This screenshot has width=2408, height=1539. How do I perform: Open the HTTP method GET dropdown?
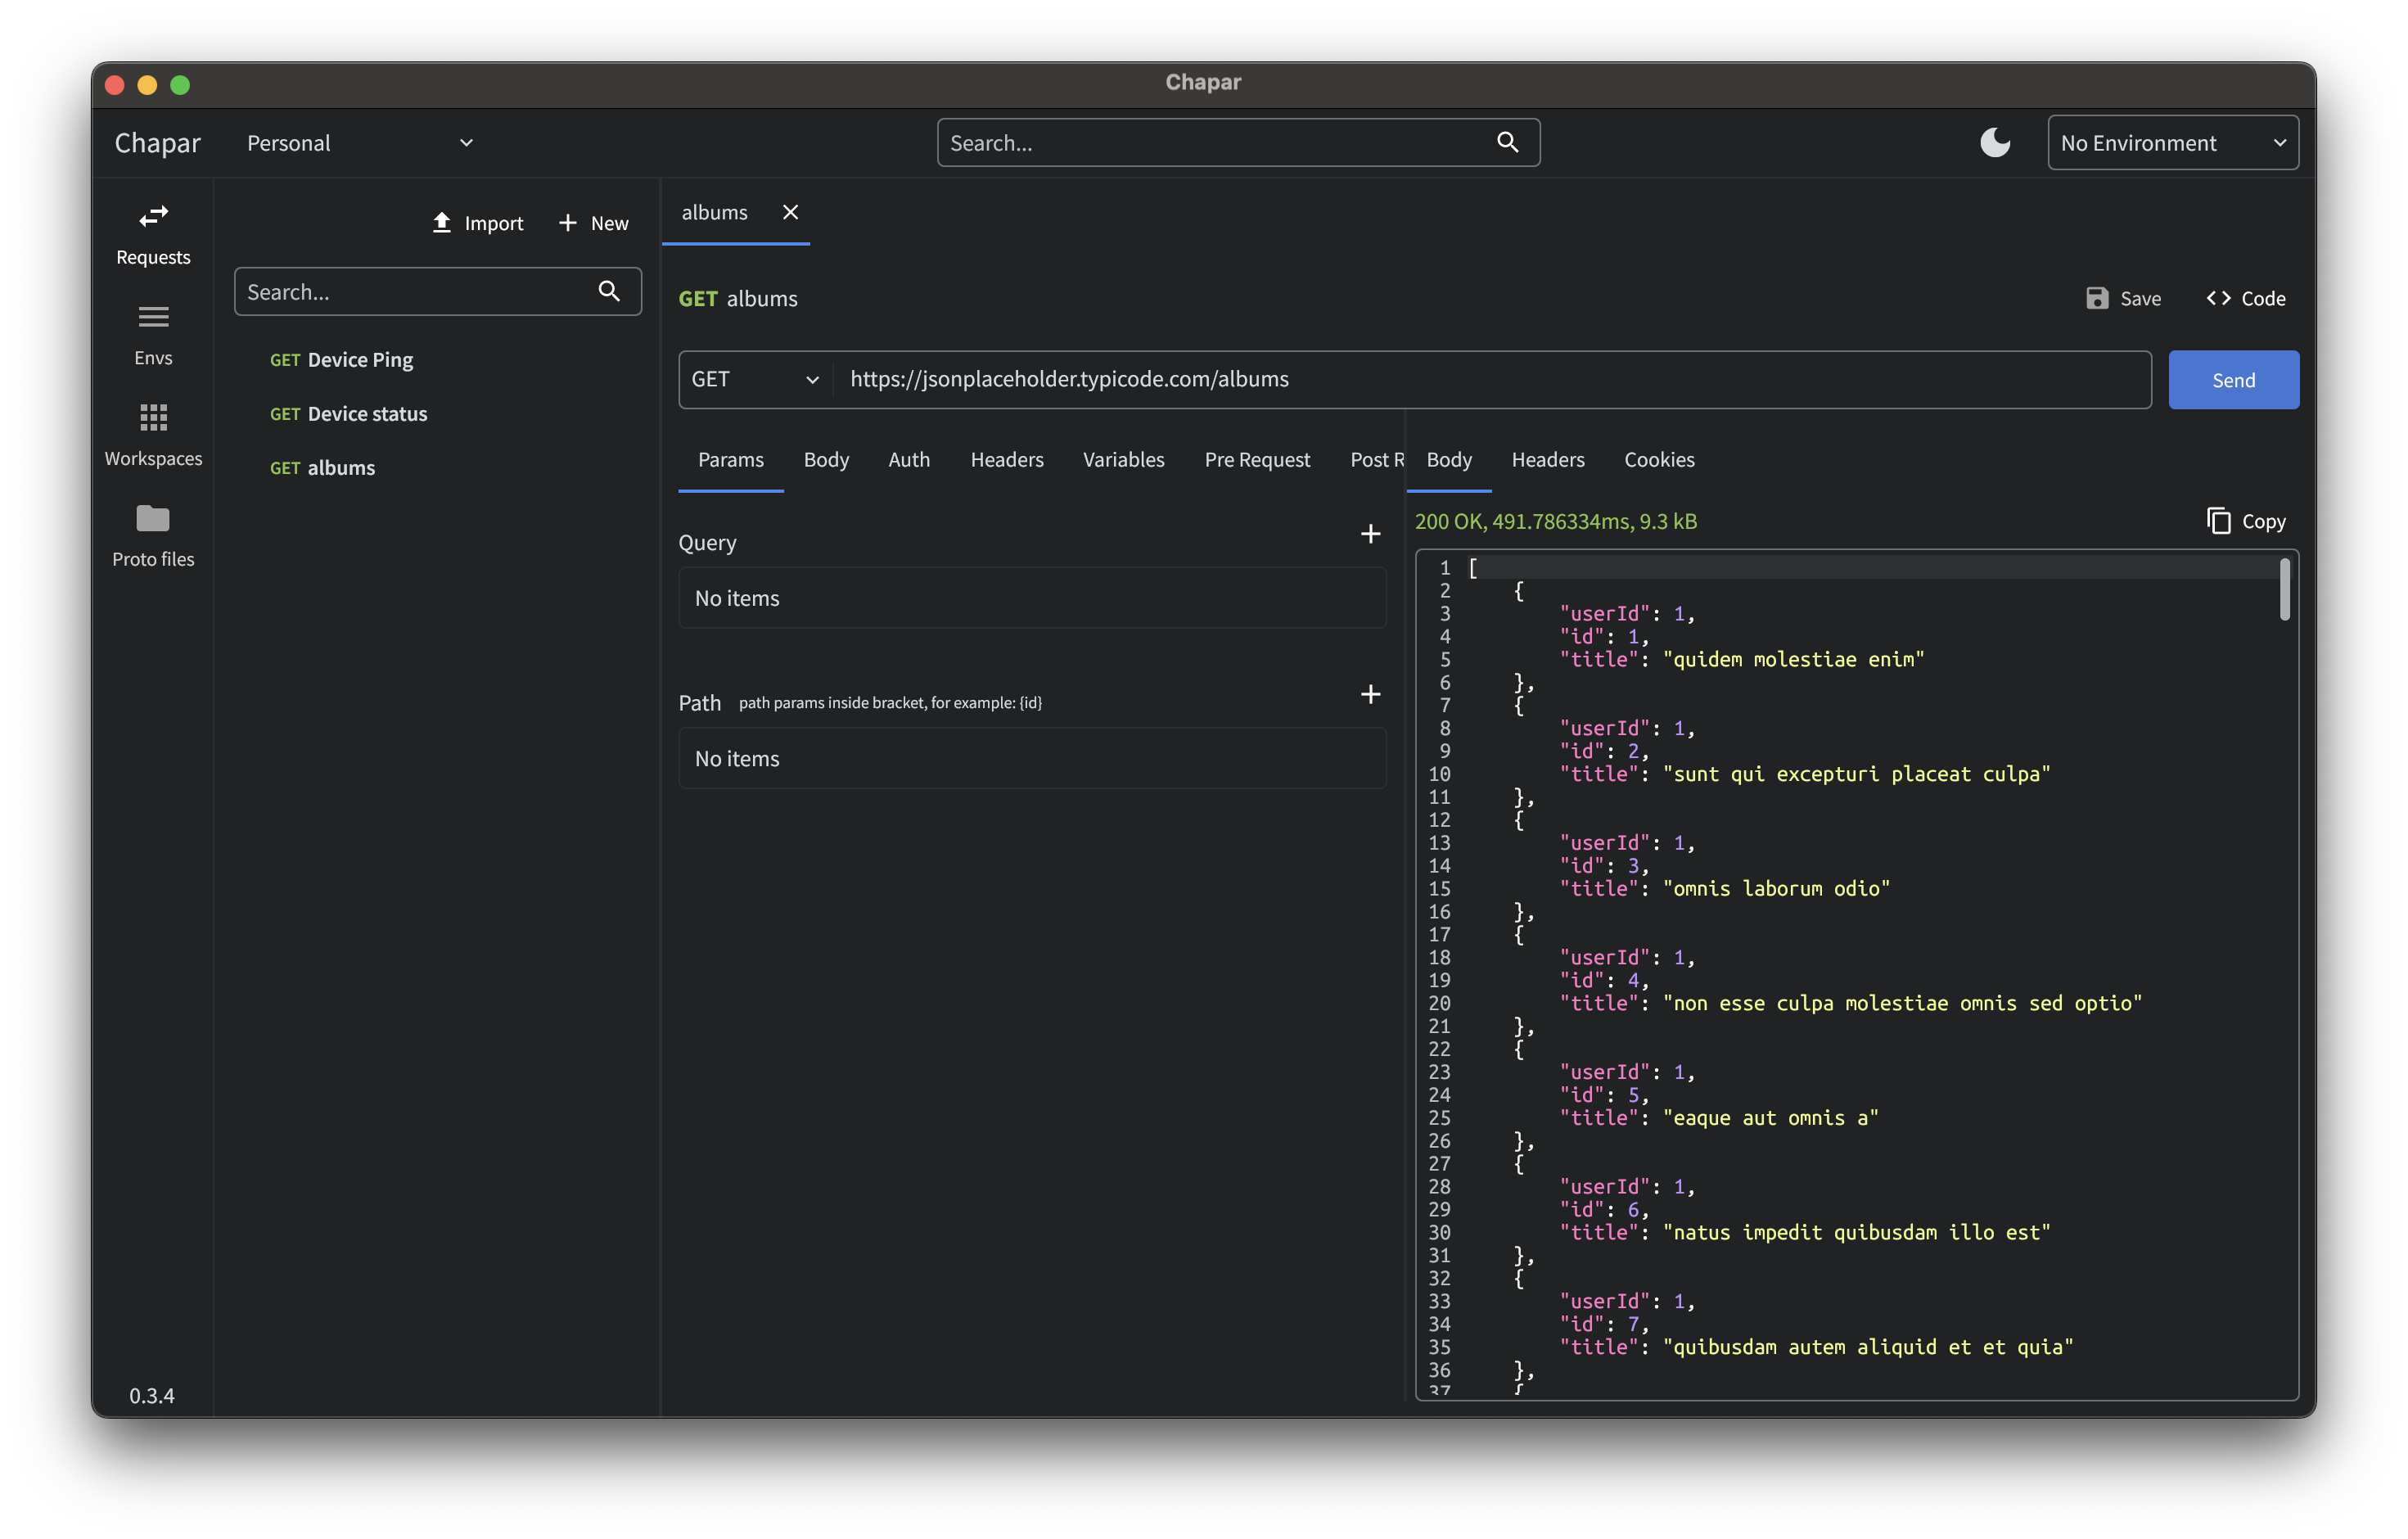[755, 380]
